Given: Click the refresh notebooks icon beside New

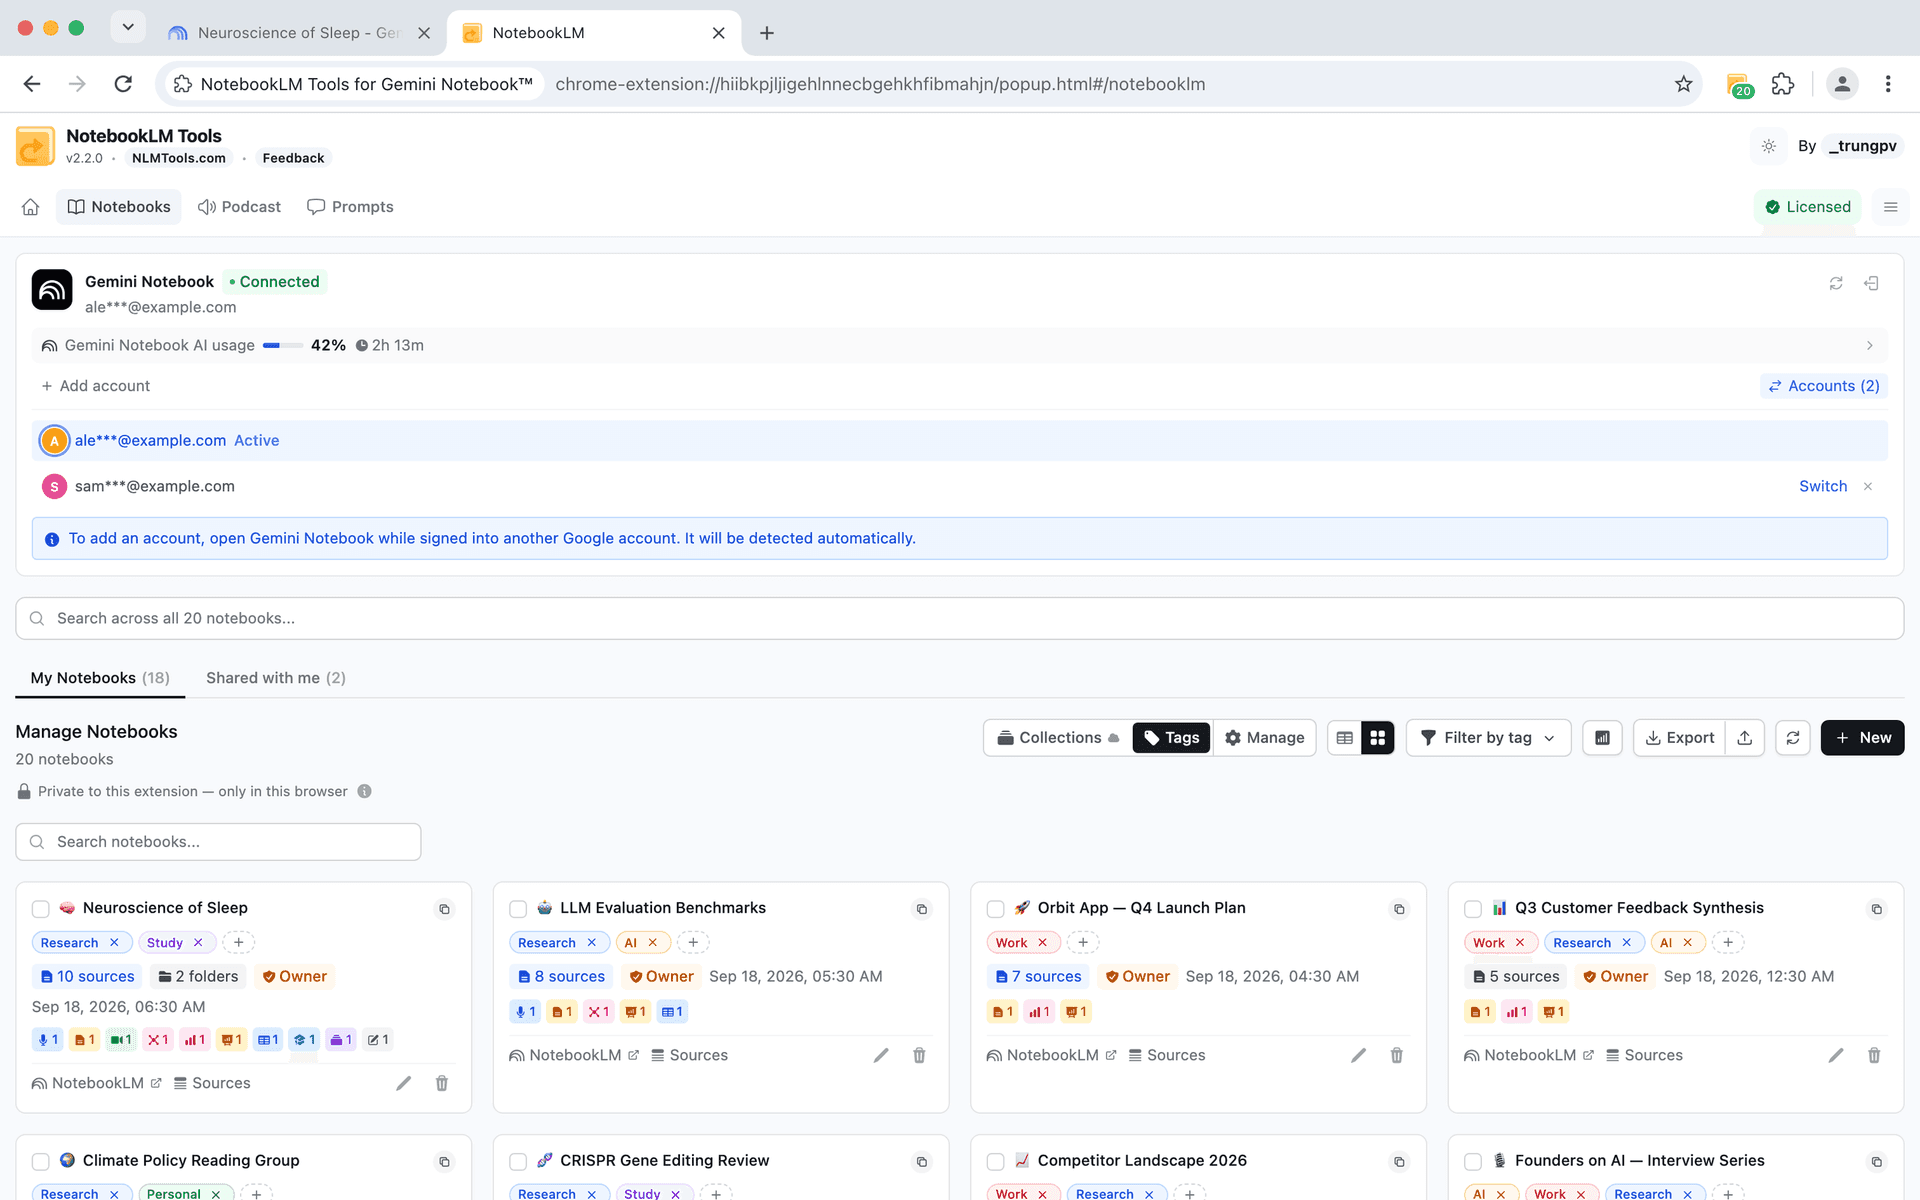Looking at the screenshot, I should 1793,738.
